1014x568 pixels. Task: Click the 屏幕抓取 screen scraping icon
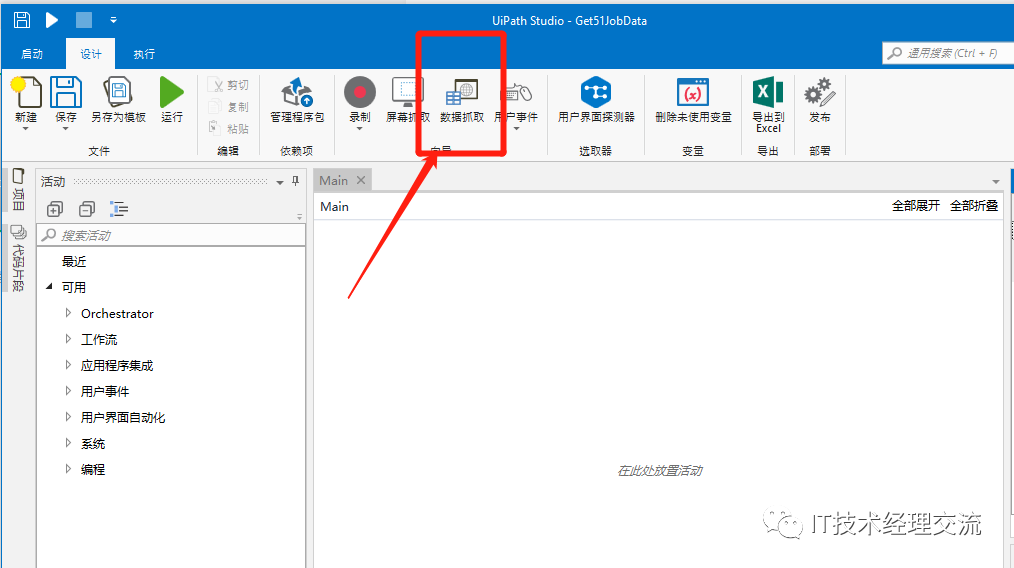(x=407, y=93)
